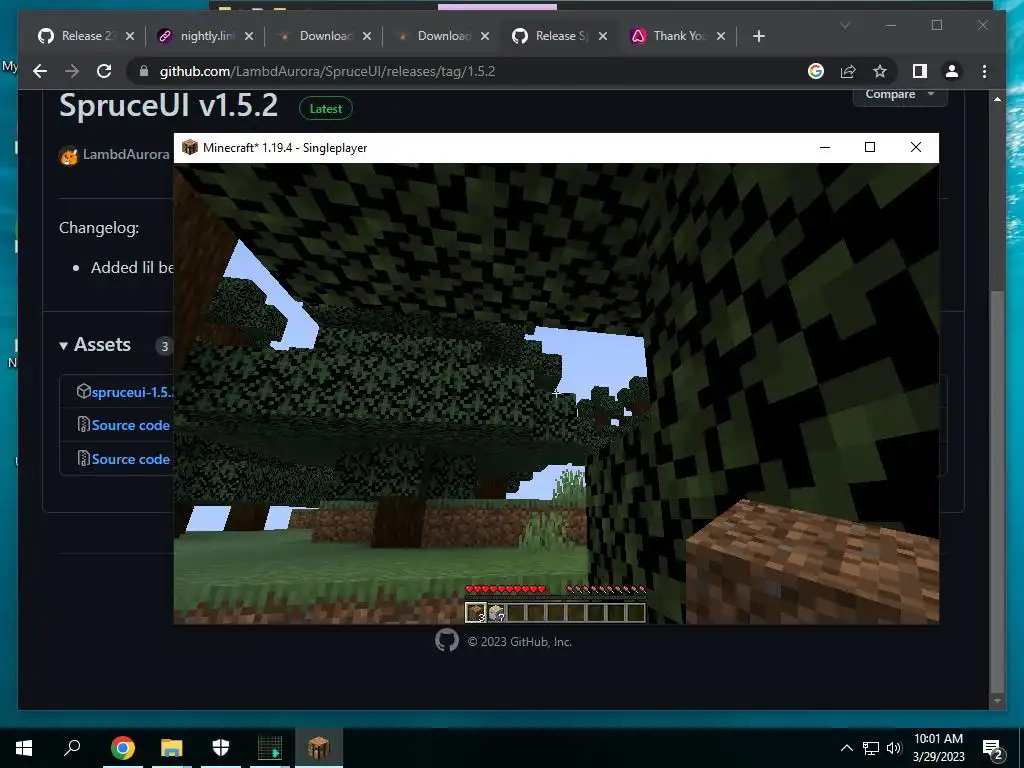Reload the GitHub release page

coord(104,71)
